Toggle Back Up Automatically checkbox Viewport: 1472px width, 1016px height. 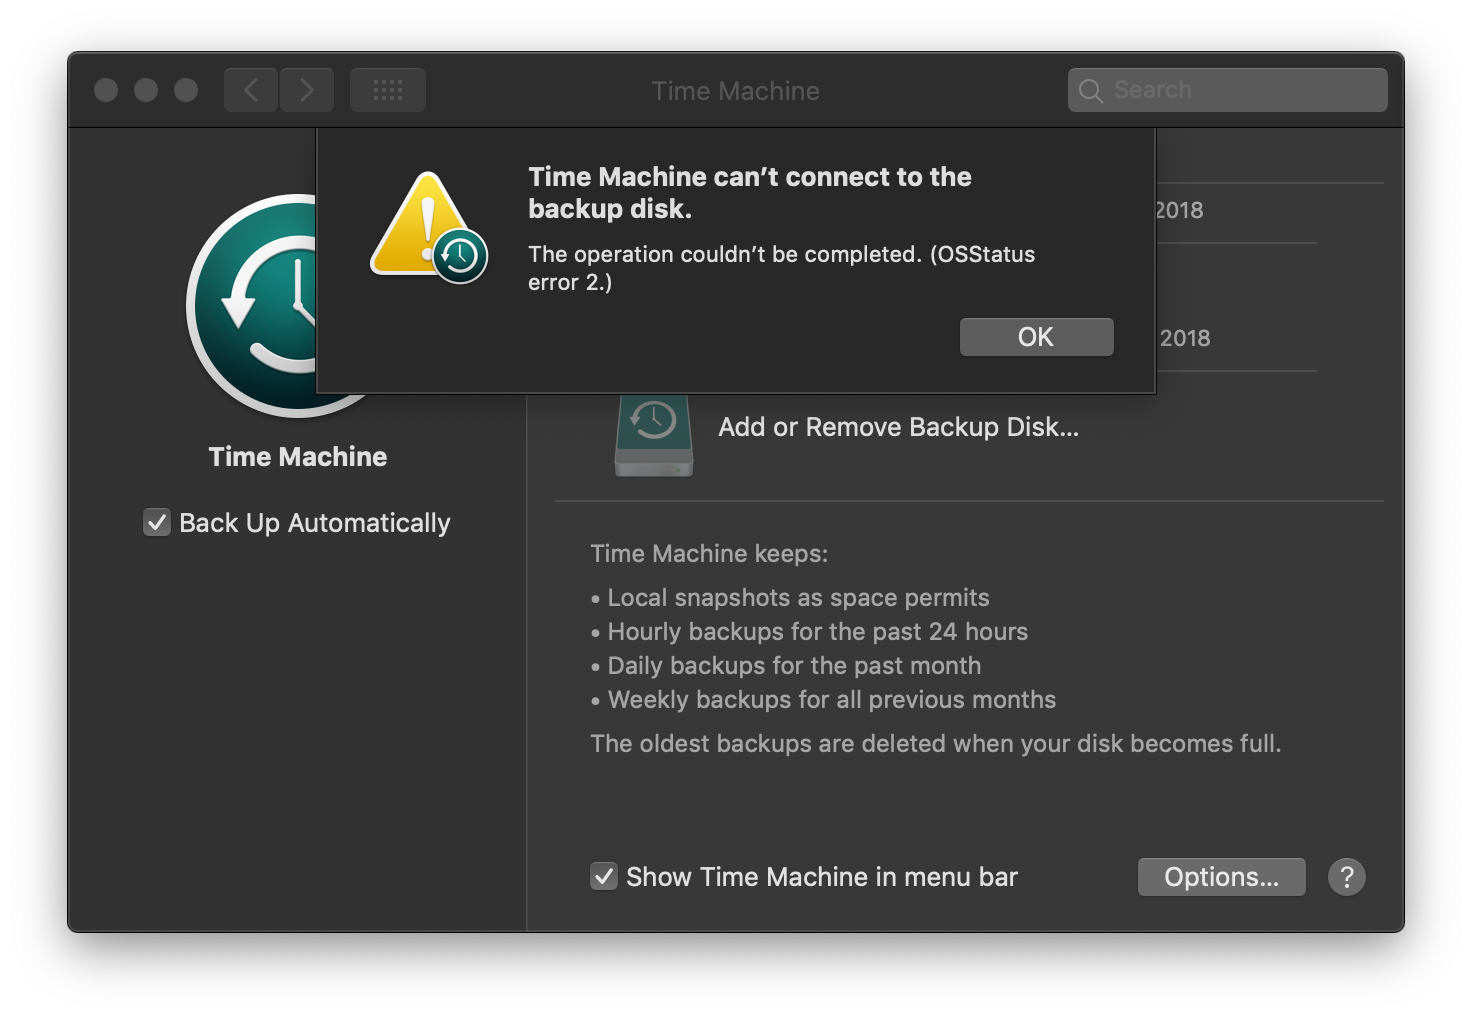pyautogui.click(x=157, y=522)
